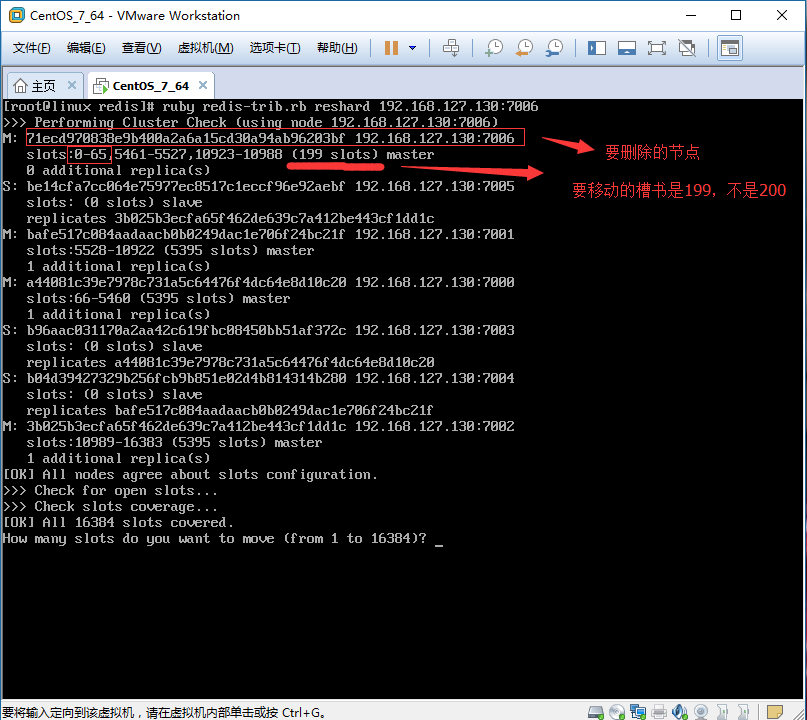Click the full screen mode icon
Image resolution: width=807 pixels, height=720 pixels.
(656, 48)
